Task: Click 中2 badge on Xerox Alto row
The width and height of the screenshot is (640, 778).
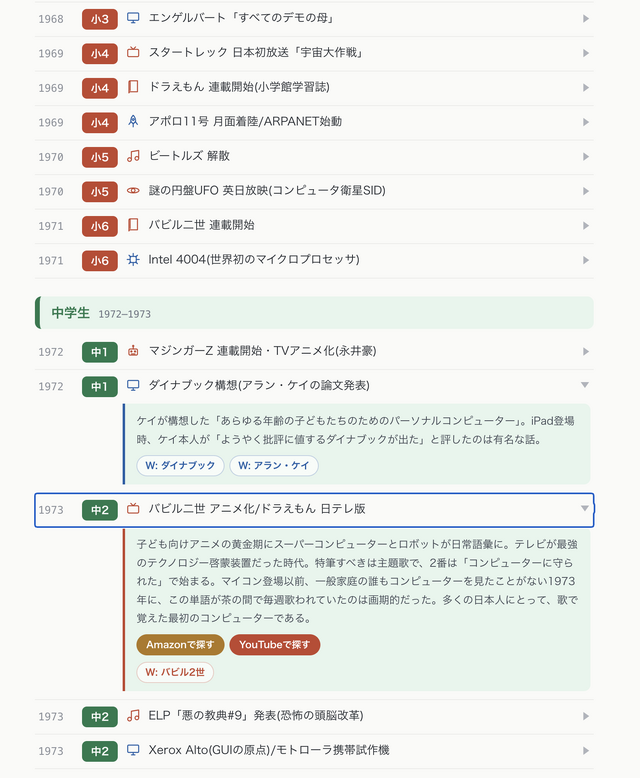Action: [x=100, y=751]
